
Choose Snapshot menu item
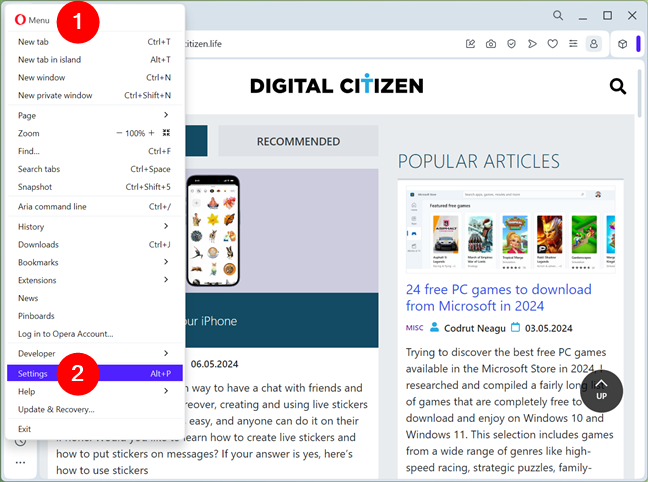click(95, 186)
